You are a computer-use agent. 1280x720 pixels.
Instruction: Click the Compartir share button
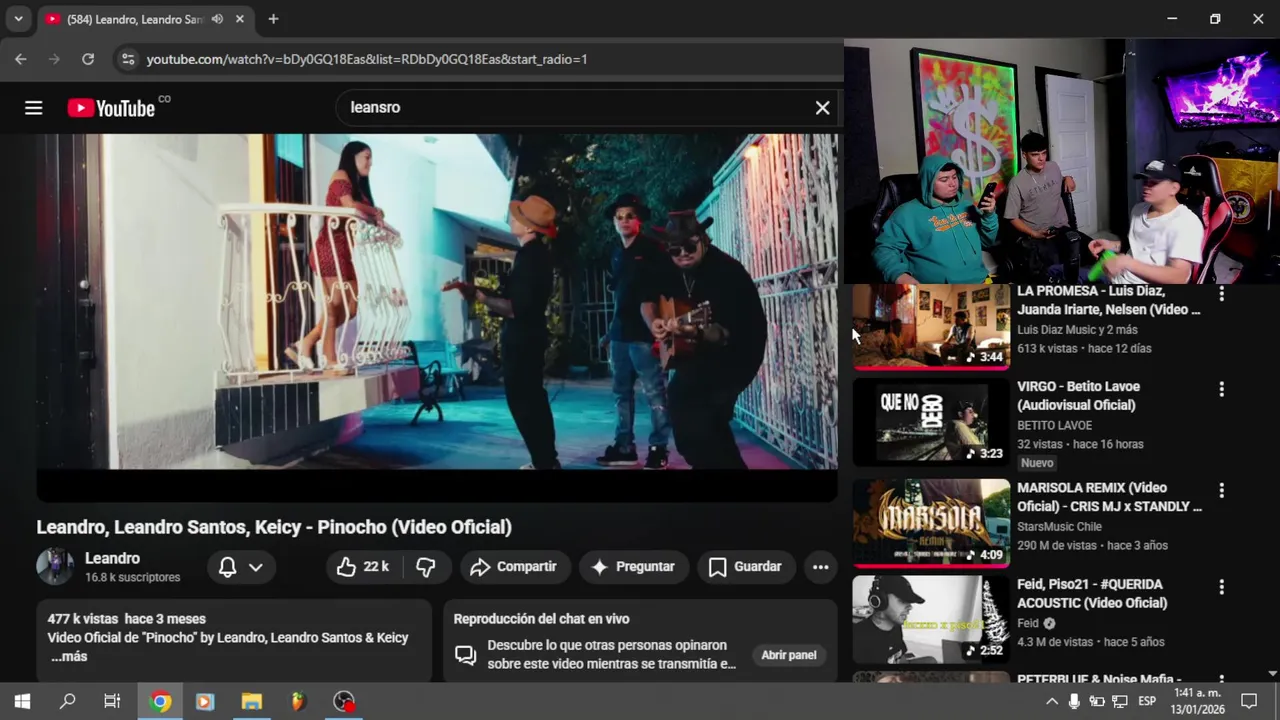click(514, 567)
